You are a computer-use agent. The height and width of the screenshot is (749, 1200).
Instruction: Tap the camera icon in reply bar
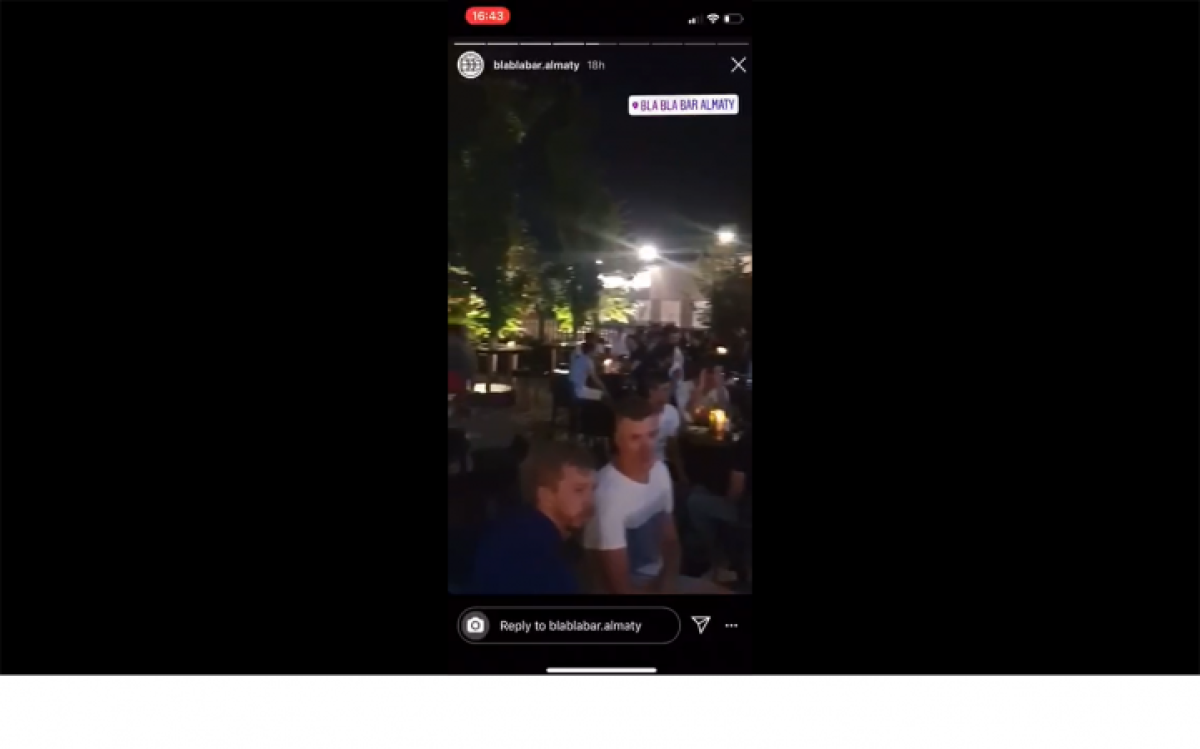pyautogui.click(x=476, y=625)
